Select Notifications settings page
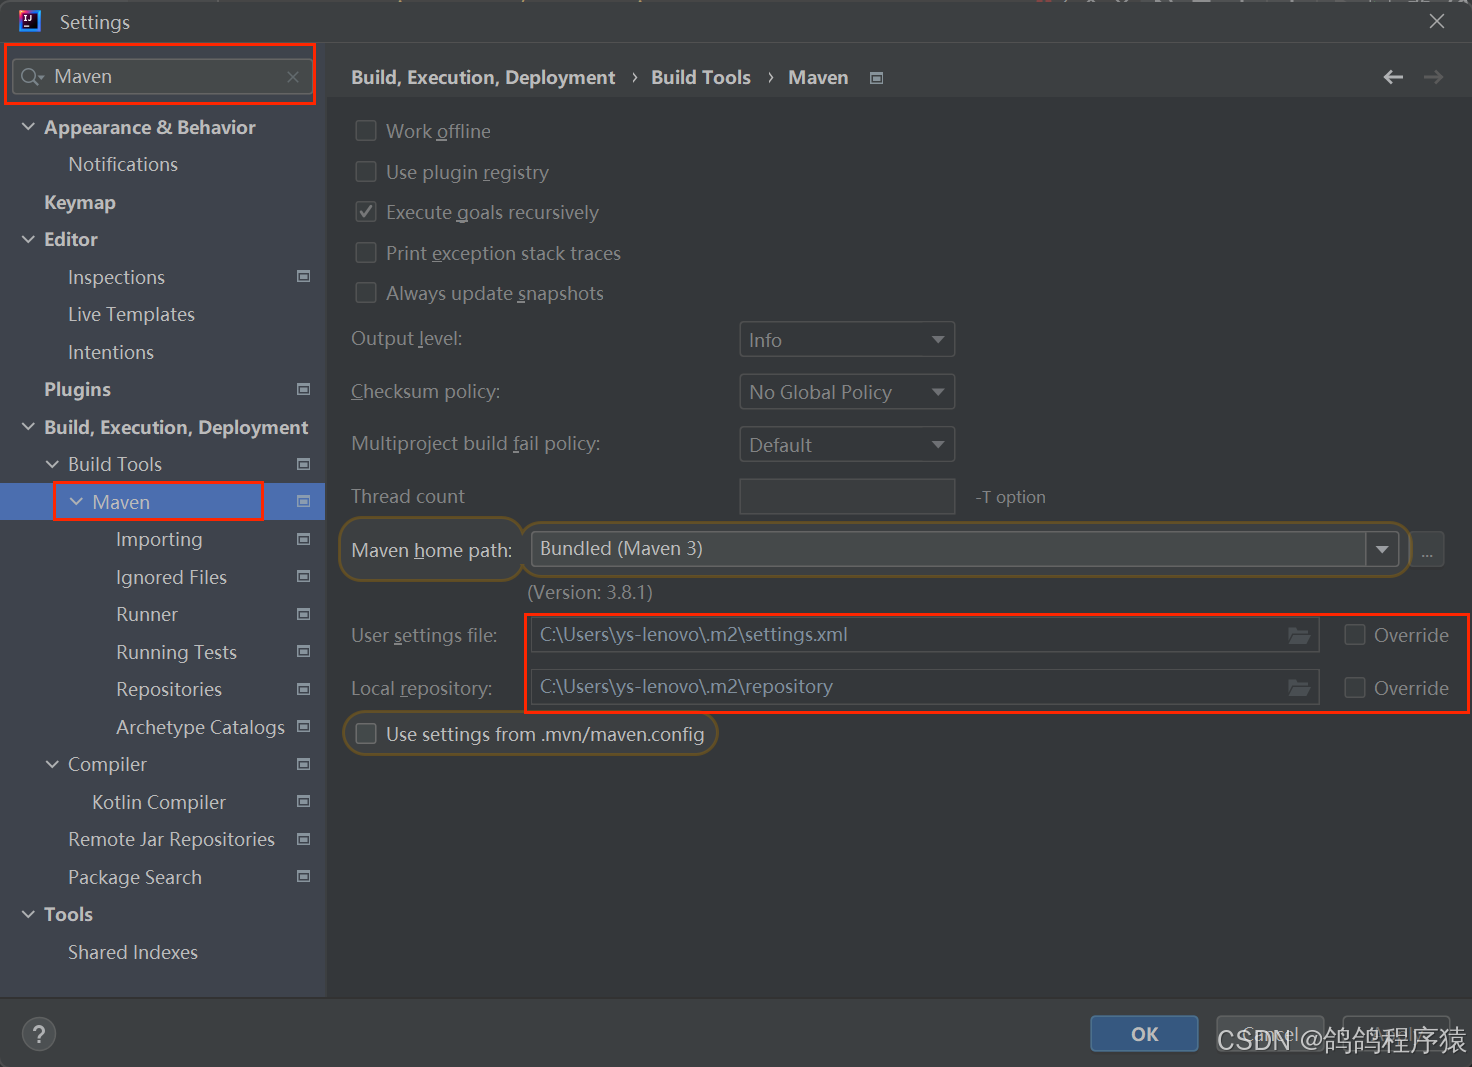 coord(123,164)
